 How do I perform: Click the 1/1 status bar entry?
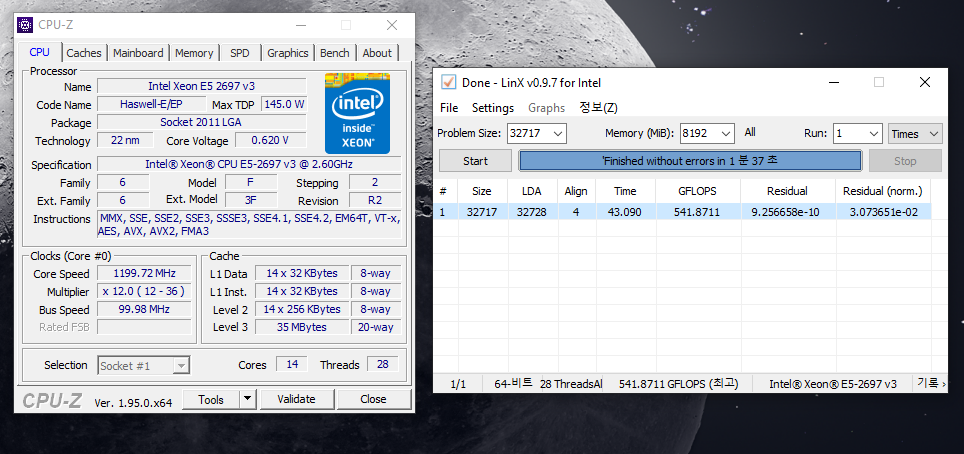(458, 384)
